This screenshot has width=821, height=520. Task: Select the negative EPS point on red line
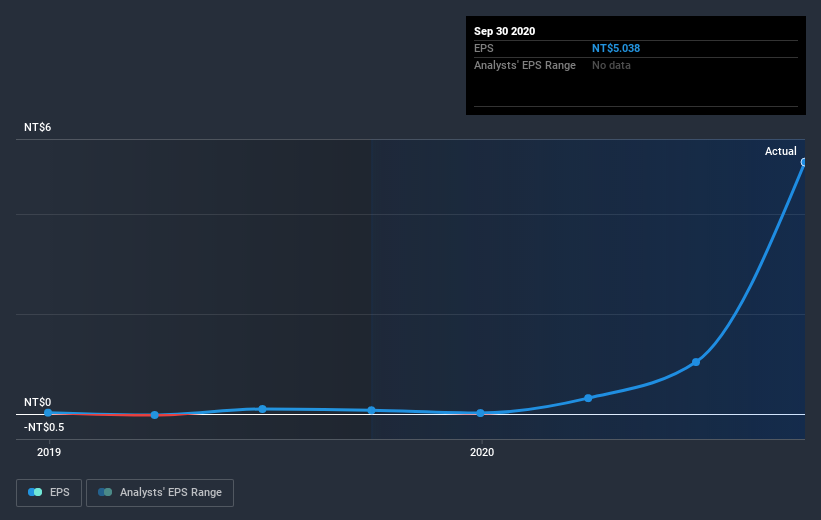click(x=154, y=415)
